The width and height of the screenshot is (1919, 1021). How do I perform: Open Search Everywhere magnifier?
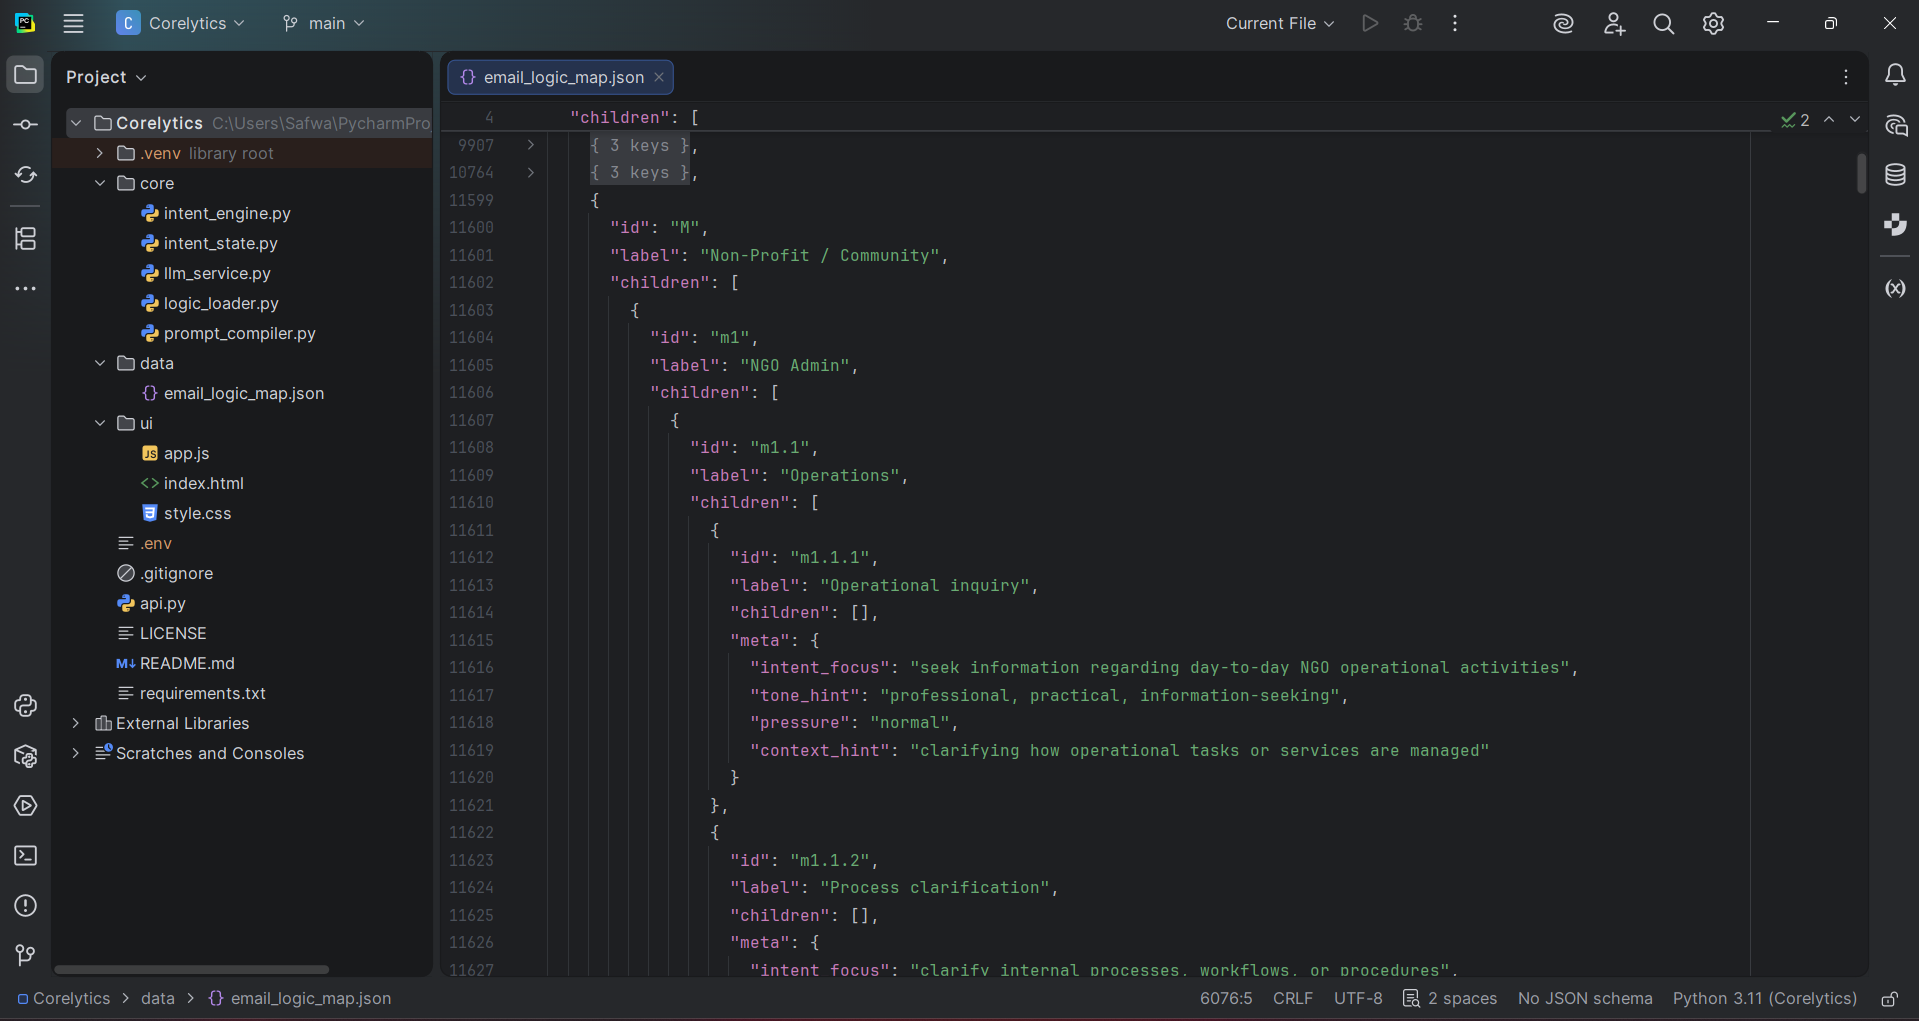pos(1663,24)
